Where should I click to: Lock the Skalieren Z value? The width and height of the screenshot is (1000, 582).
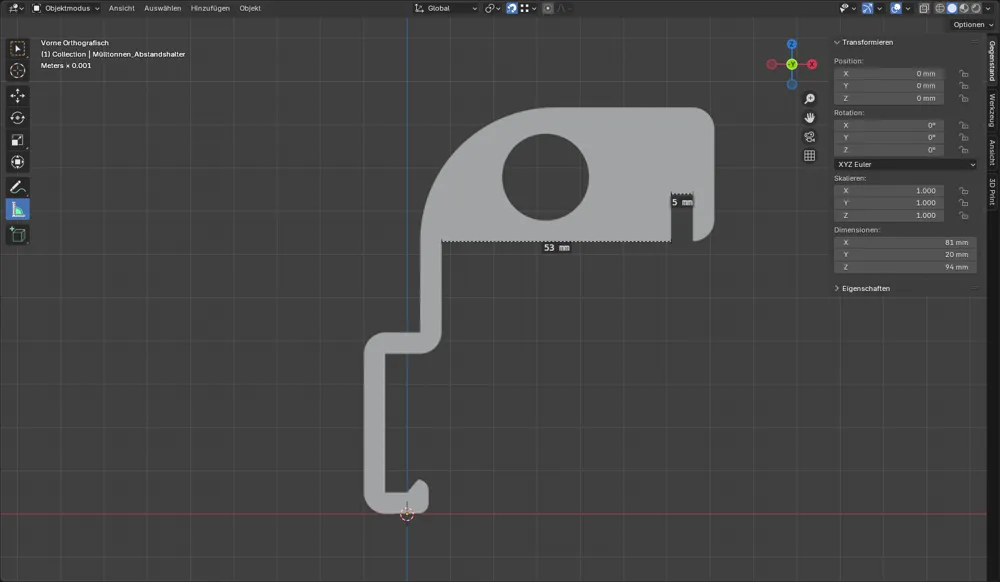point(964,215)
